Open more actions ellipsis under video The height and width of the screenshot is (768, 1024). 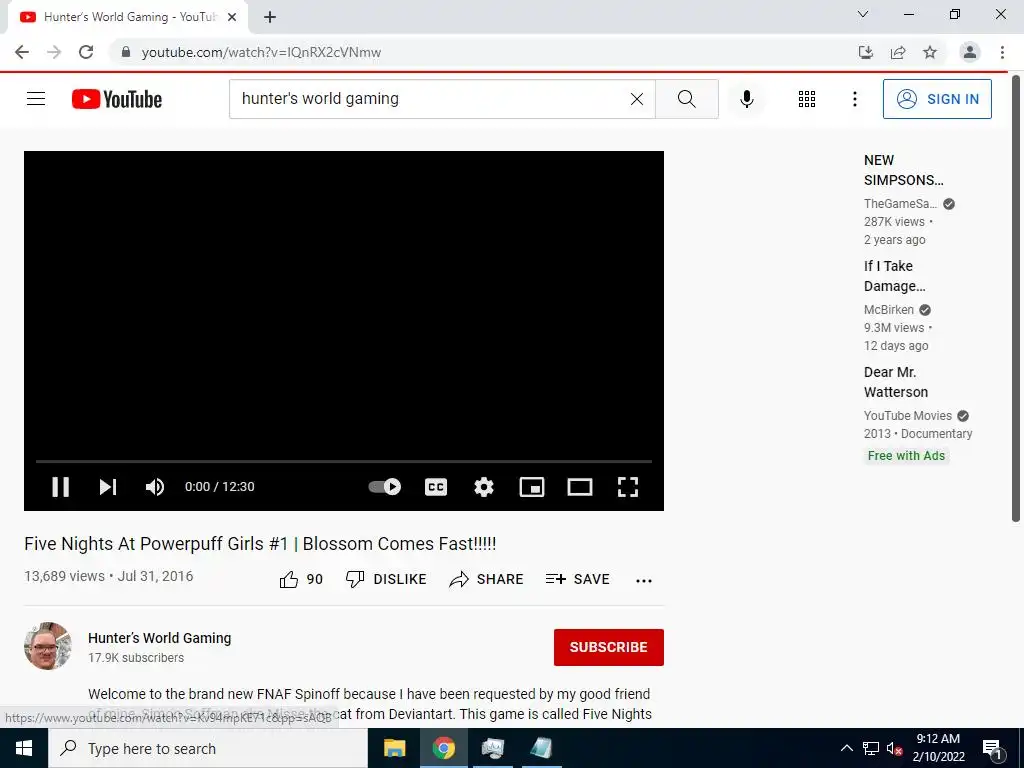(x=644, y=581)
